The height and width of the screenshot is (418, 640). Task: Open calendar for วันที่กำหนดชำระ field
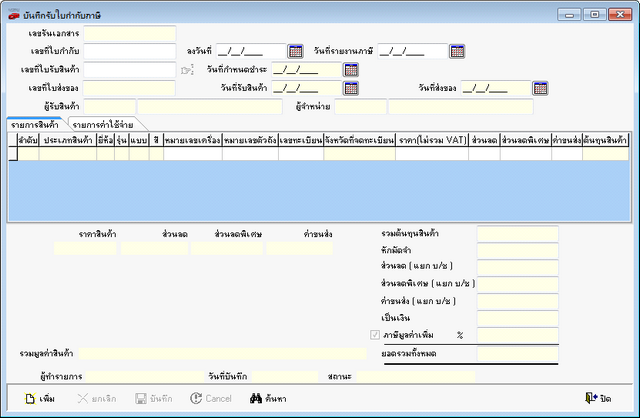(351, 70)
